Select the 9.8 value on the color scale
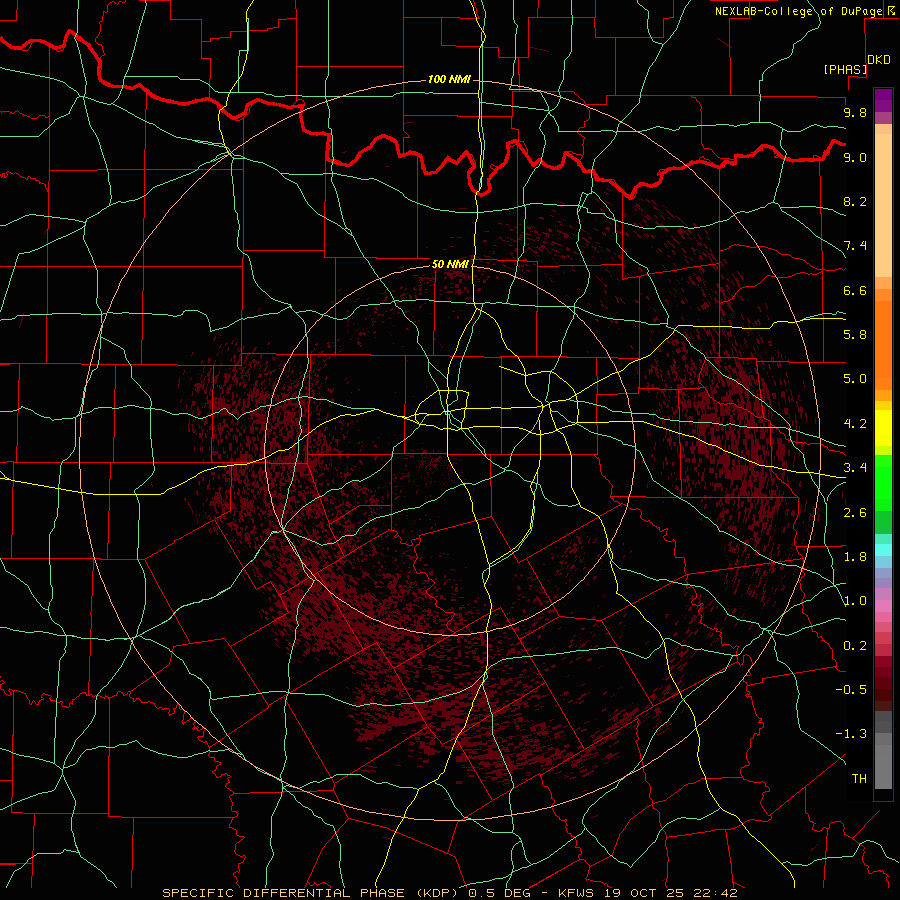900x900 pixels. 855,112
